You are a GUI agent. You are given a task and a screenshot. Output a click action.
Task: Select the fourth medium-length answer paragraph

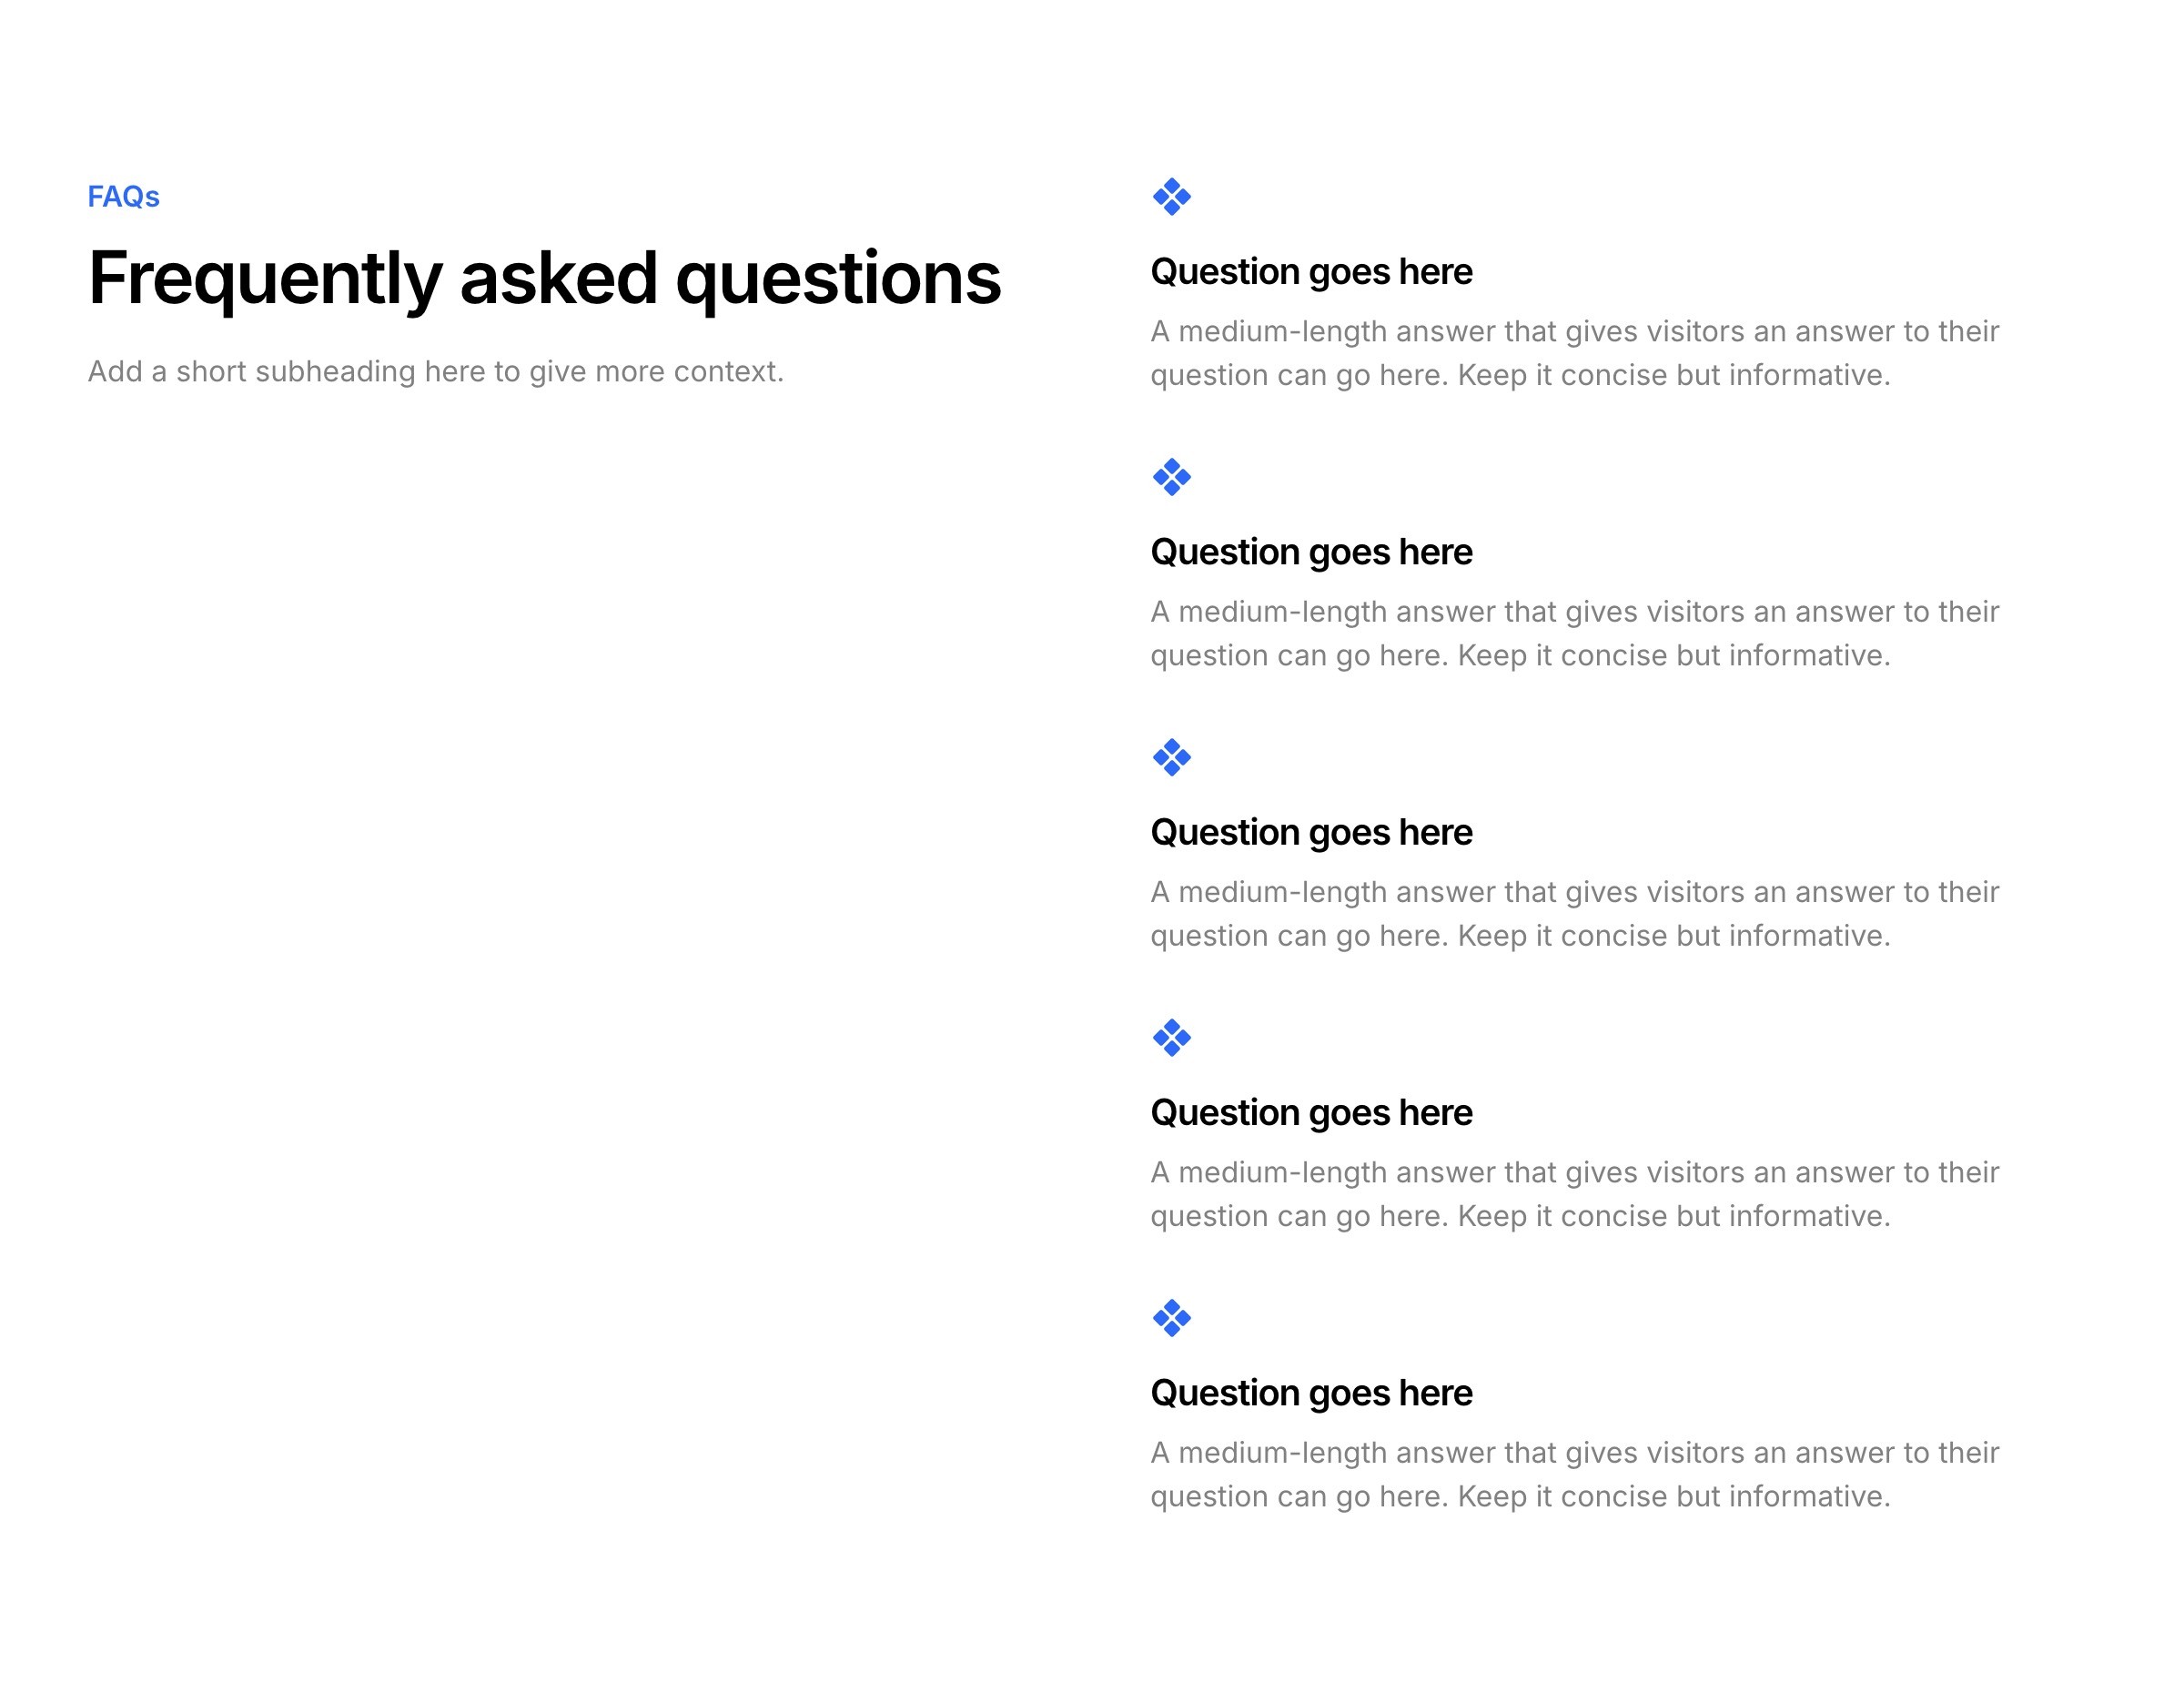click(x=1574, y=1194)
